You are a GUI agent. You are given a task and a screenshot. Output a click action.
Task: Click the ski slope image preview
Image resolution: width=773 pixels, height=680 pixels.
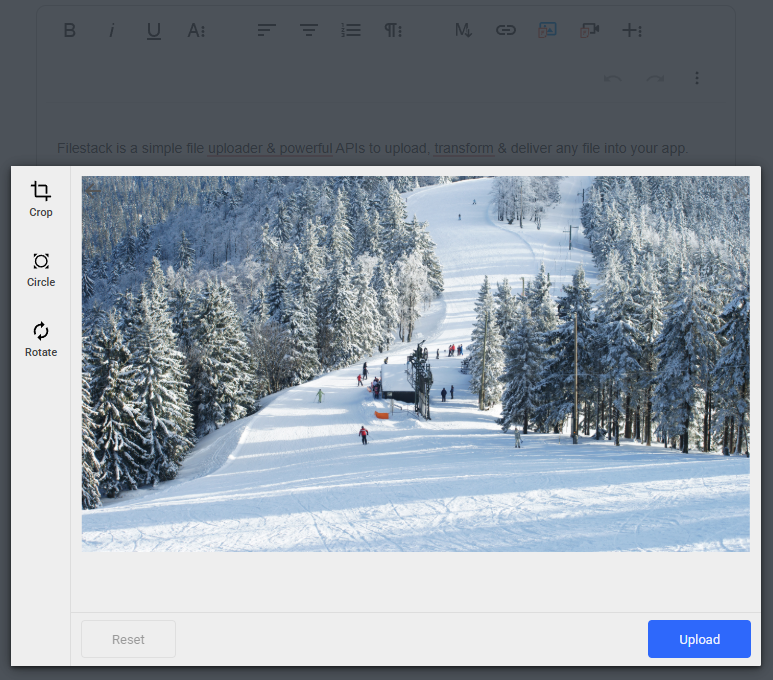click(416, 364)
